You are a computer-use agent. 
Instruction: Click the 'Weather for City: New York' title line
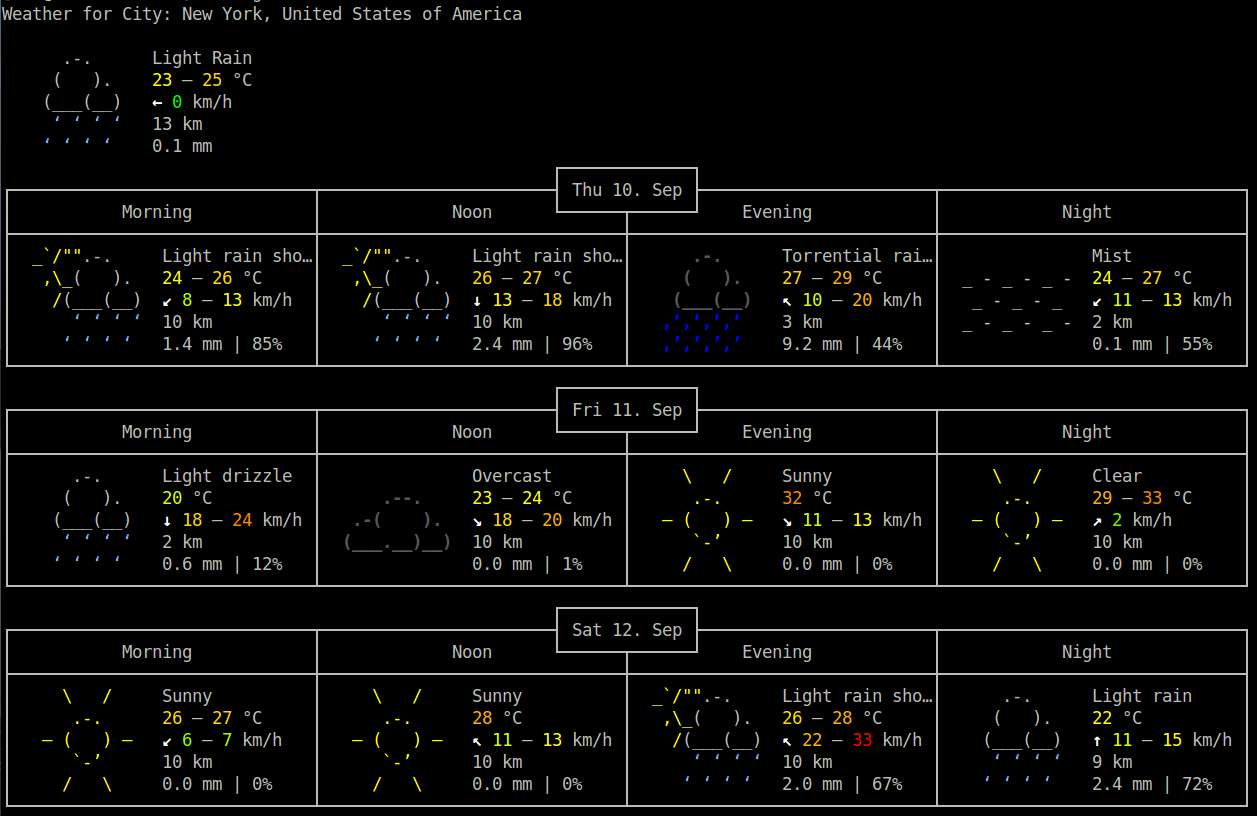click(x=262, y=14)
